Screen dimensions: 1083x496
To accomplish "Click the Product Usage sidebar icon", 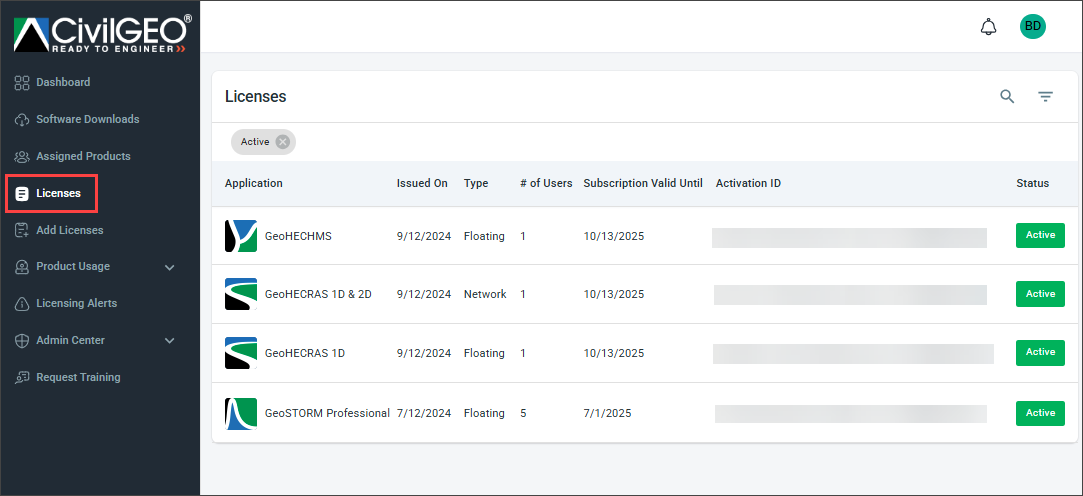I will [x=22, y=267].
